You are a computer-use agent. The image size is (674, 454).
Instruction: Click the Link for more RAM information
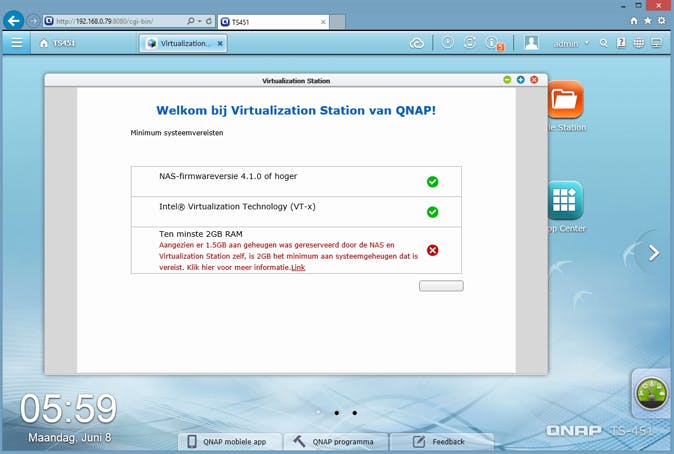point(298,267)
